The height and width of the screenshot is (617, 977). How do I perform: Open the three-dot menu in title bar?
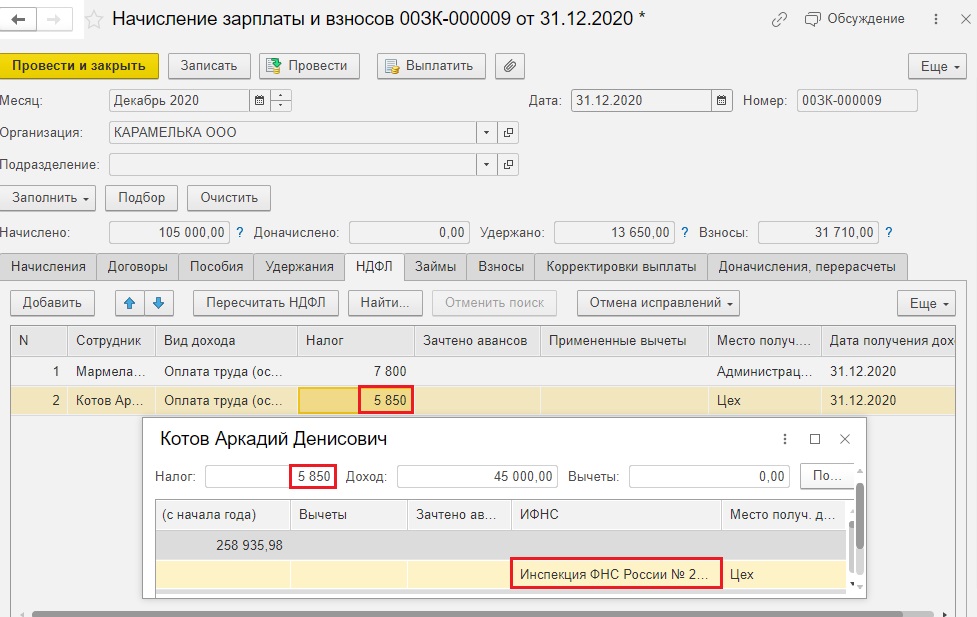point(936,19)
